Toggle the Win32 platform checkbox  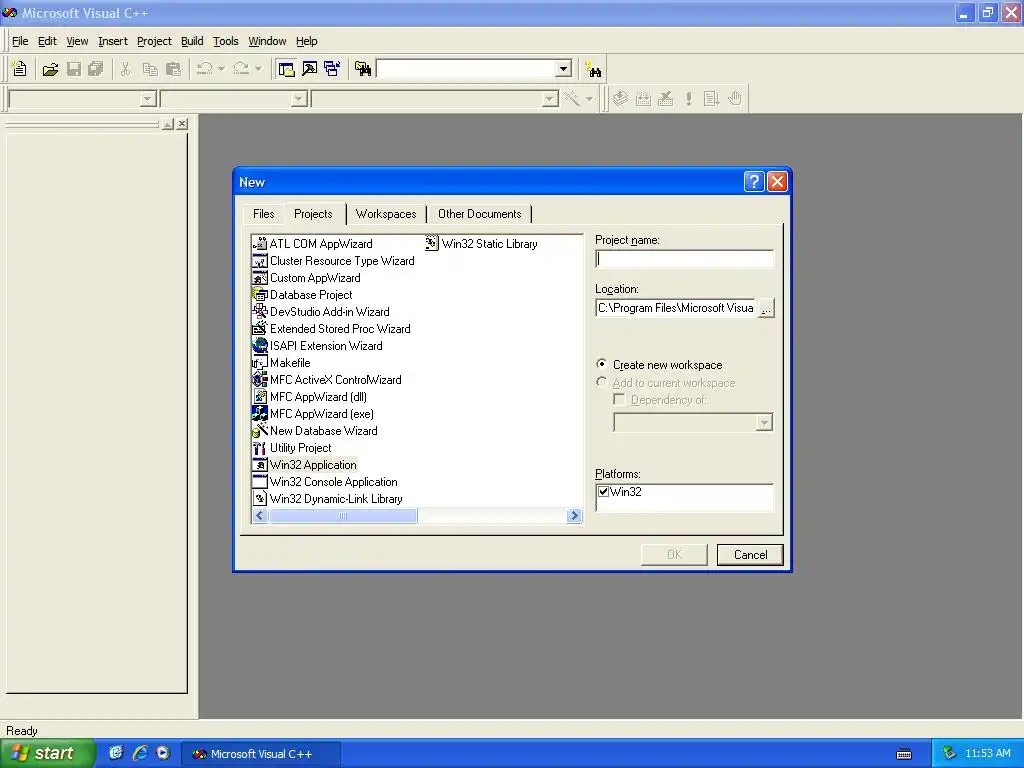pos(603,492)
